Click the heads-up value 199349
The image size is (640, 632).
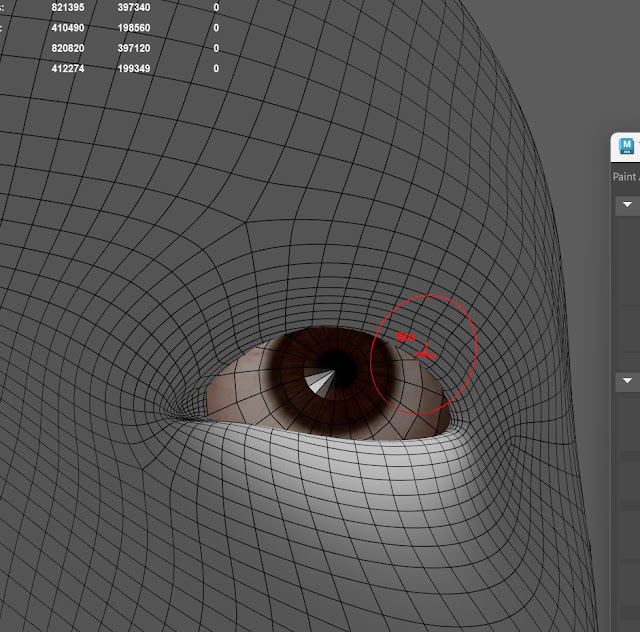(x=134, y=68)
